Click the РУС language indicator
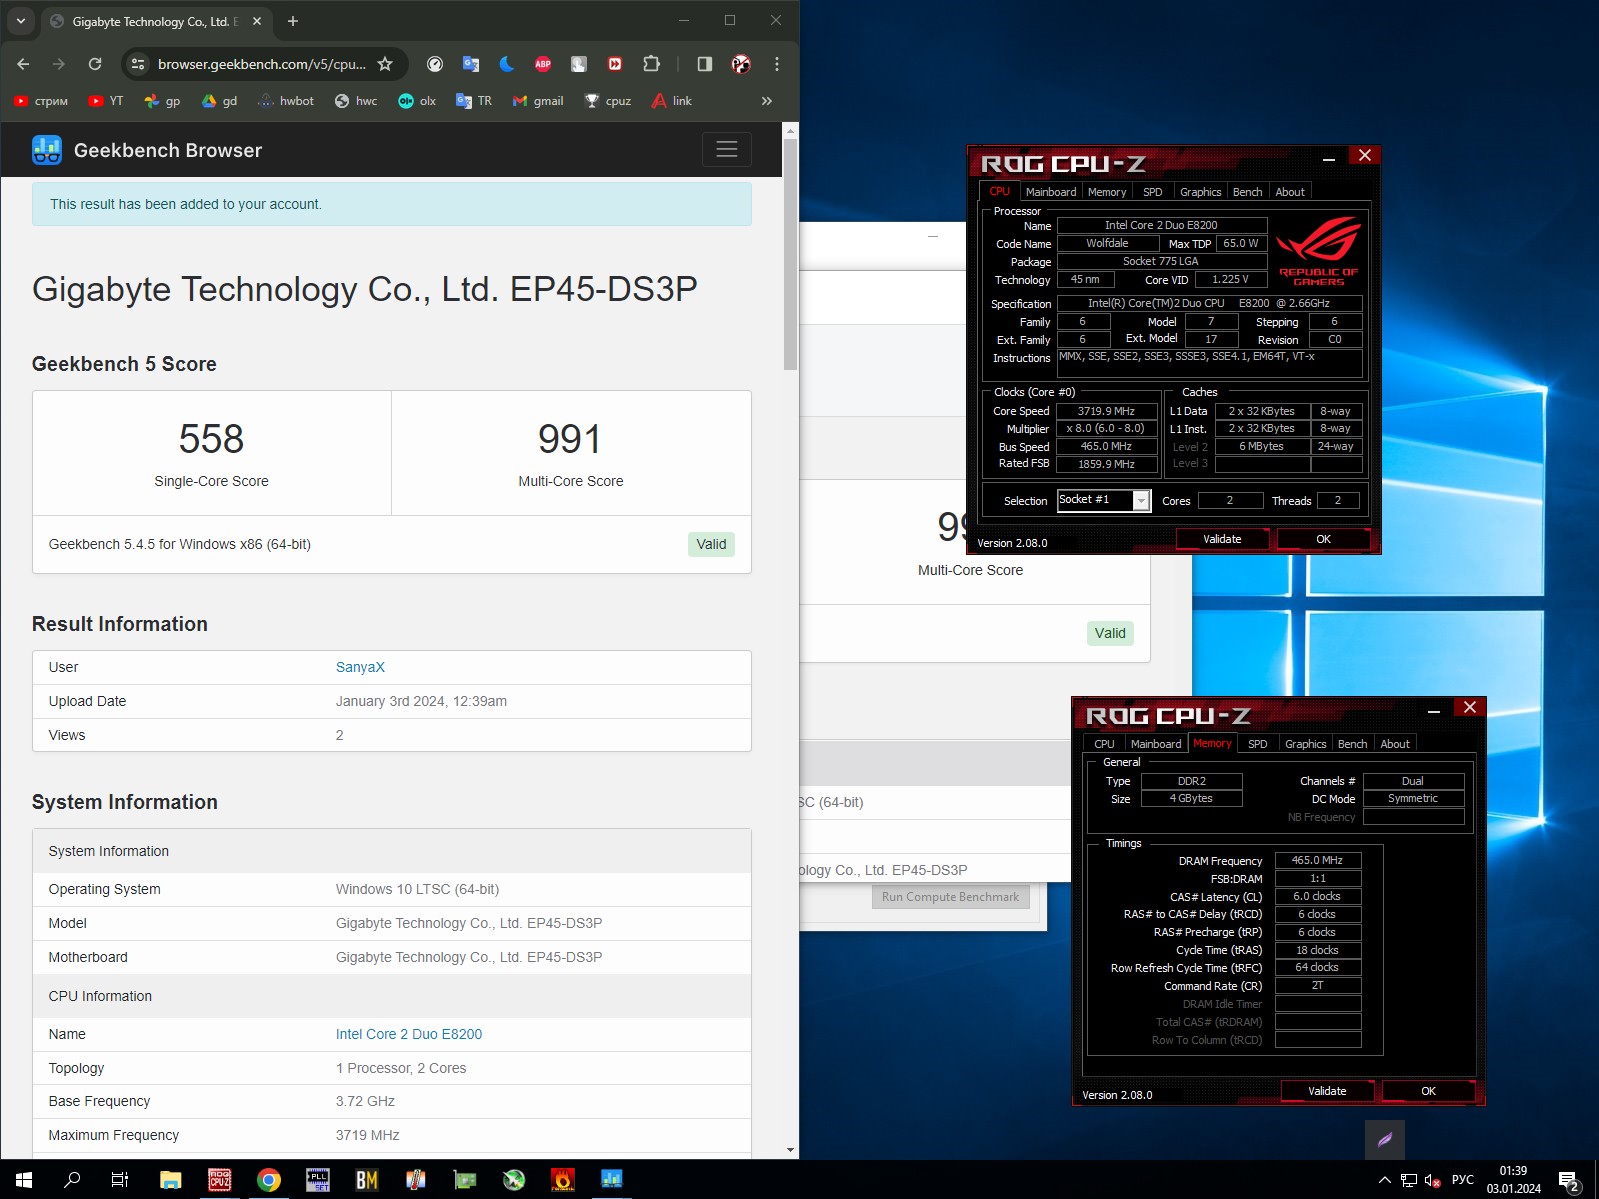This screenshot has width=1599, height=1199. click(1463, 1180)
